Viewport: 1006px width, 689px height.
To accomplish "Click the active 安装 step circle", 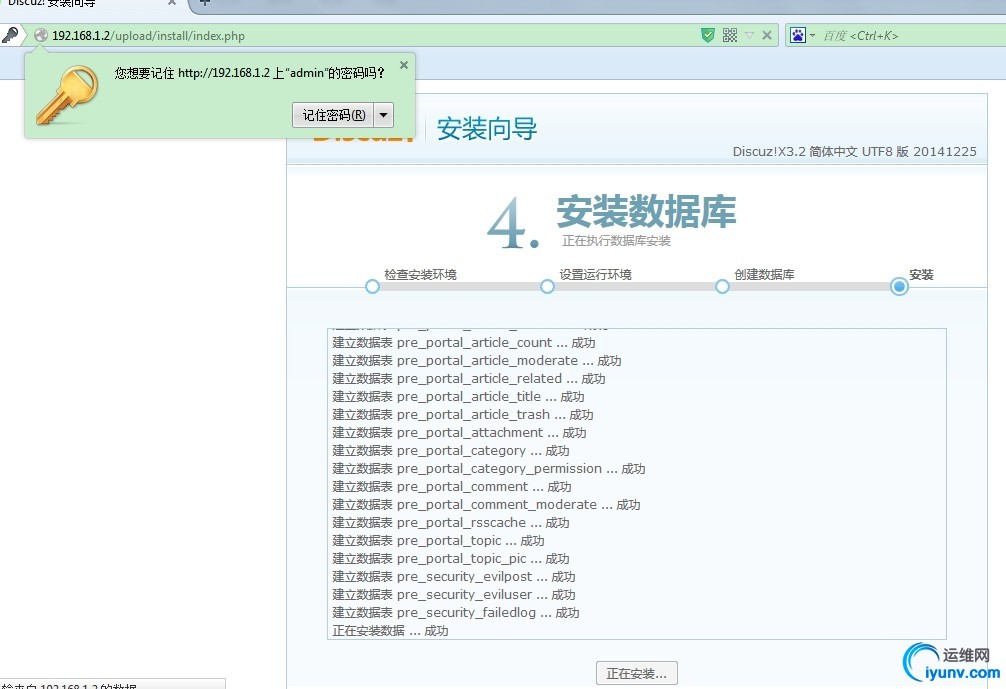I will pyautogui.click(x=899, y=287).
